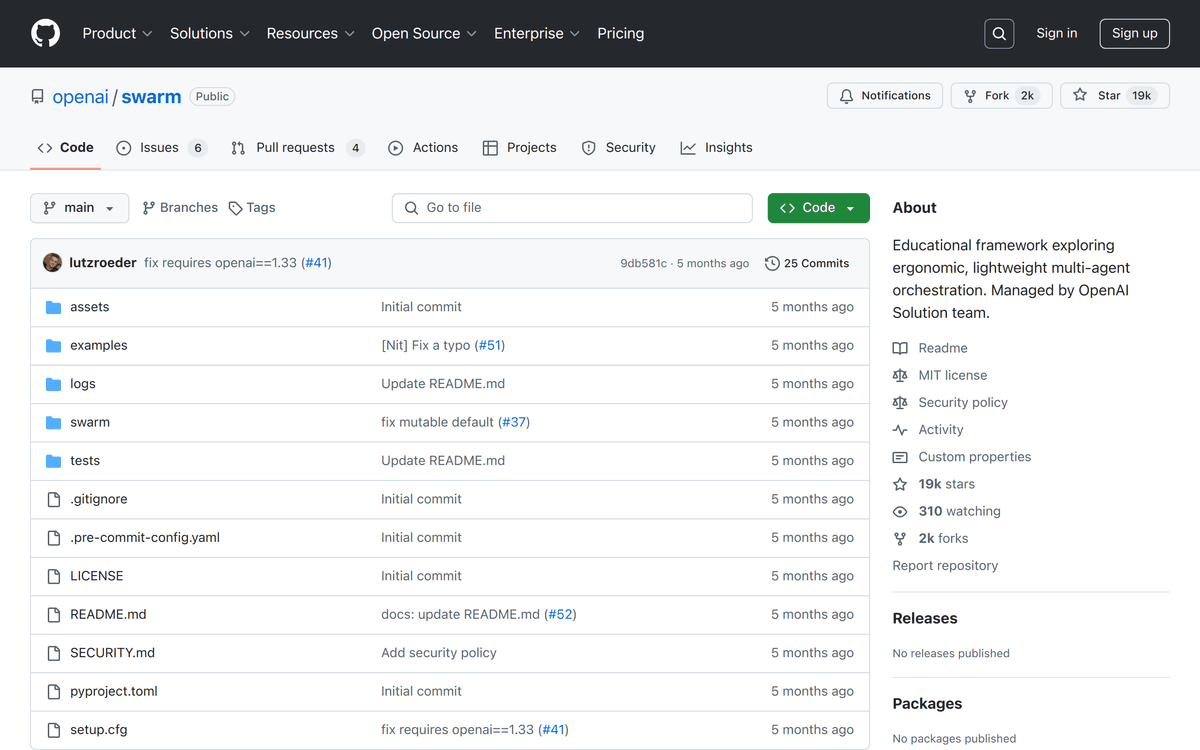Expand the green Code dropdown button
This screenshot has height=750, width=1200.
(x=818, y=208)
